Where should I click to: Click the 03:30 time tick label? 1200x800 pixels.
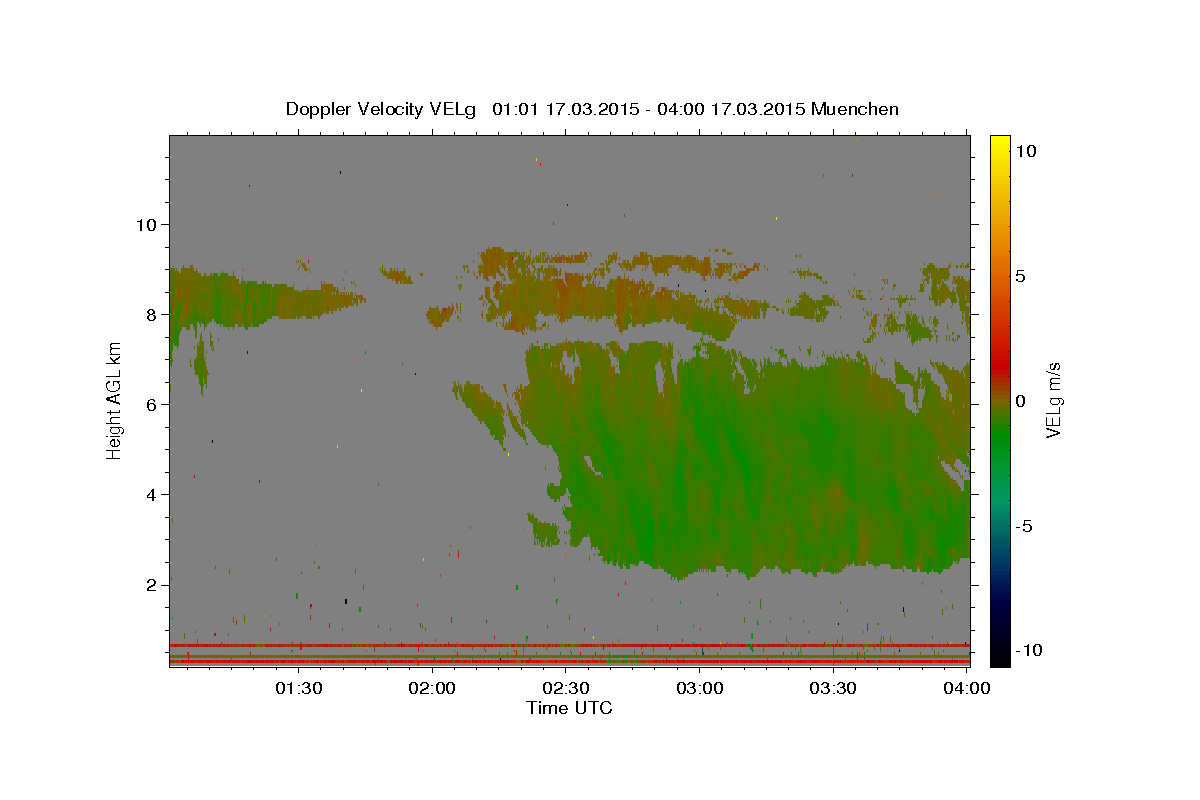[x=834, y=688]
